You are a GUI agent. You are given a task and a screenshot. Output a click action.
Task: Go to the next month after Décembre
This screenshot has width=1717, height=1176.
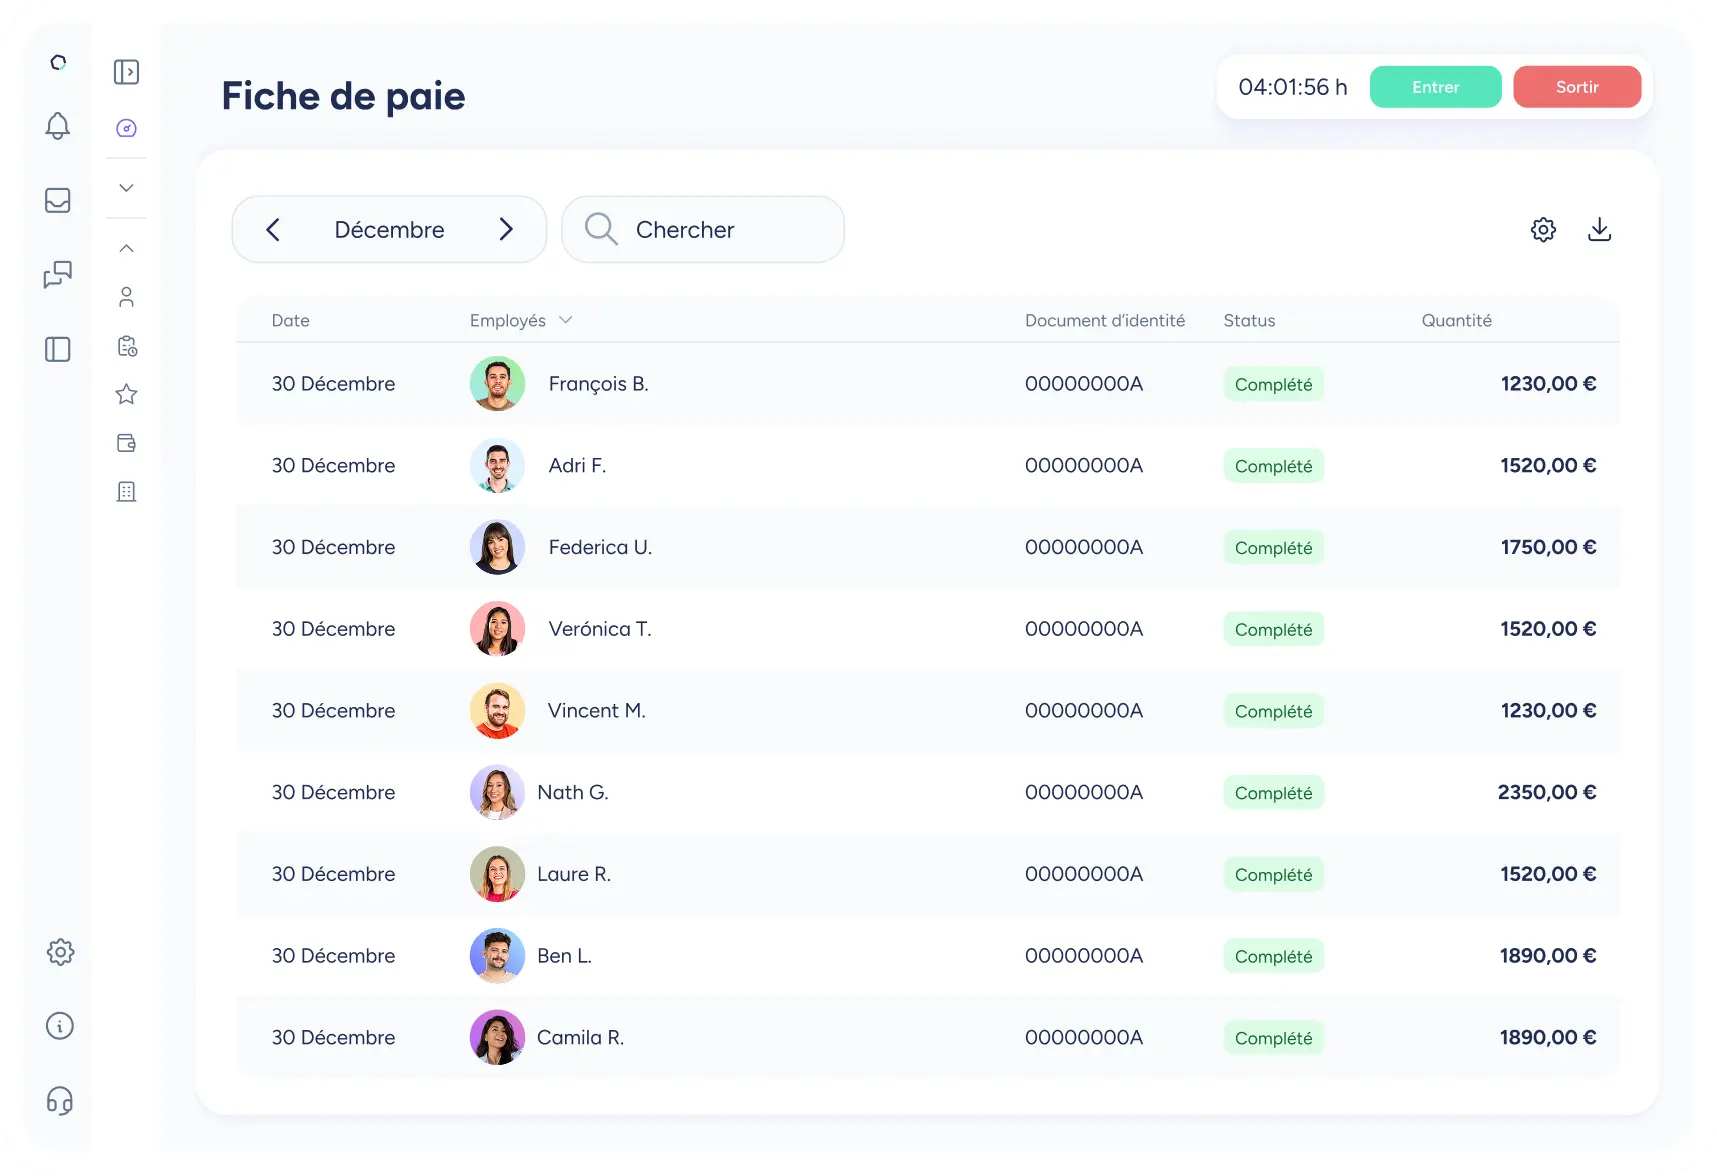[506, 230]
